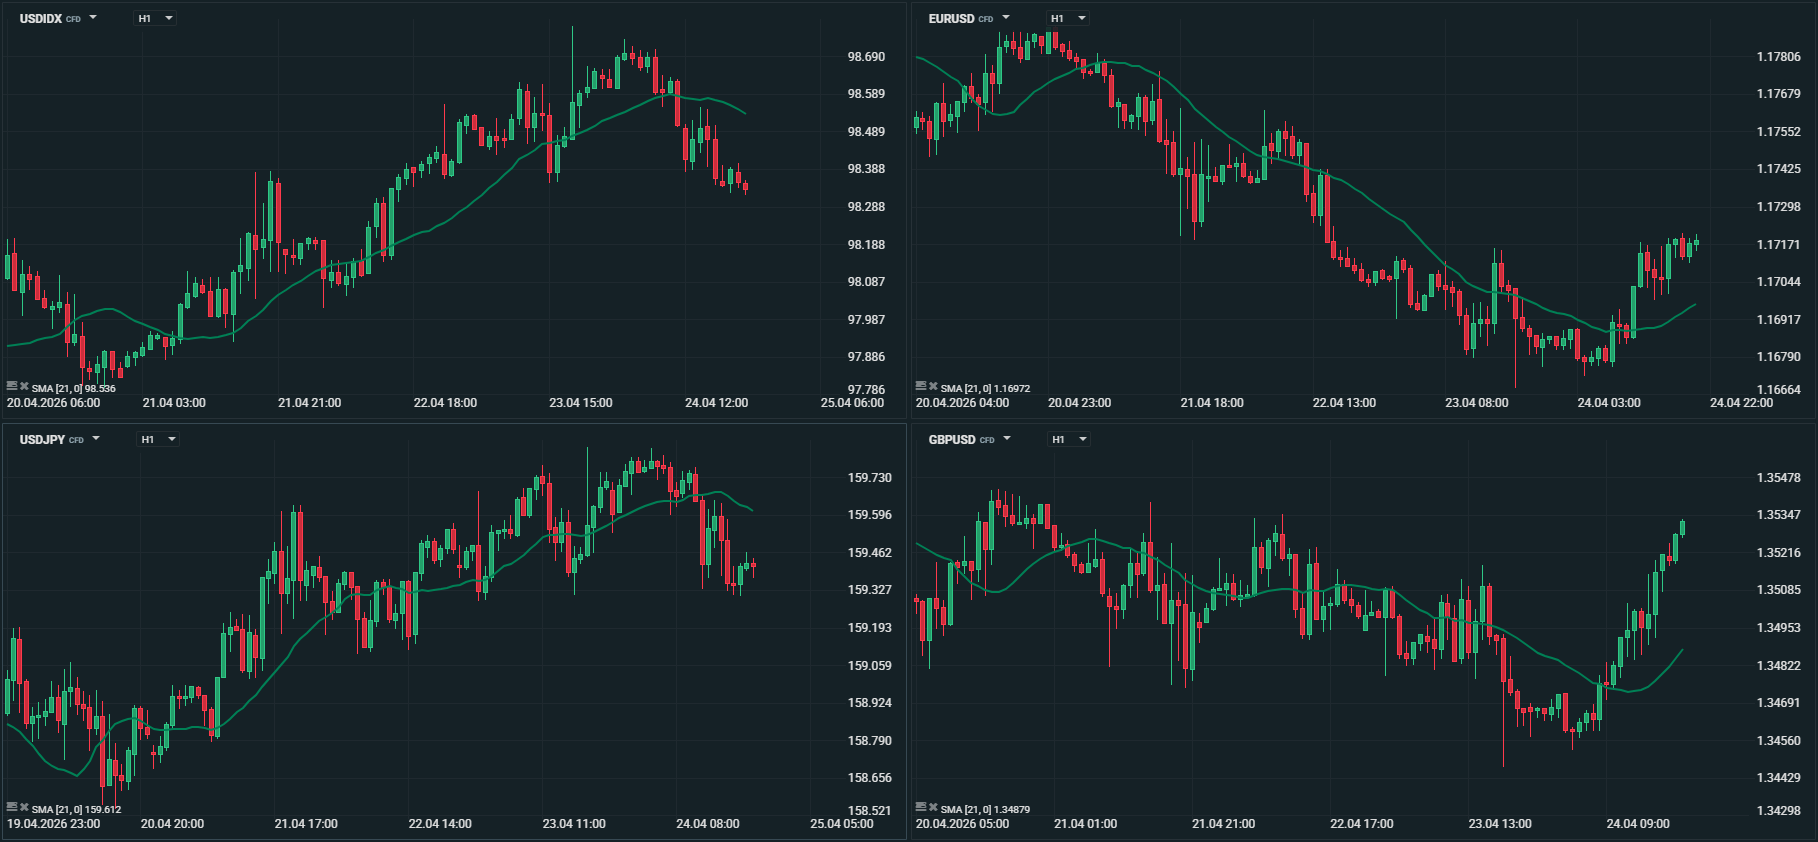
Task: Change the H1 timeframe on USDIDX chart
Action: pos(156,18)
